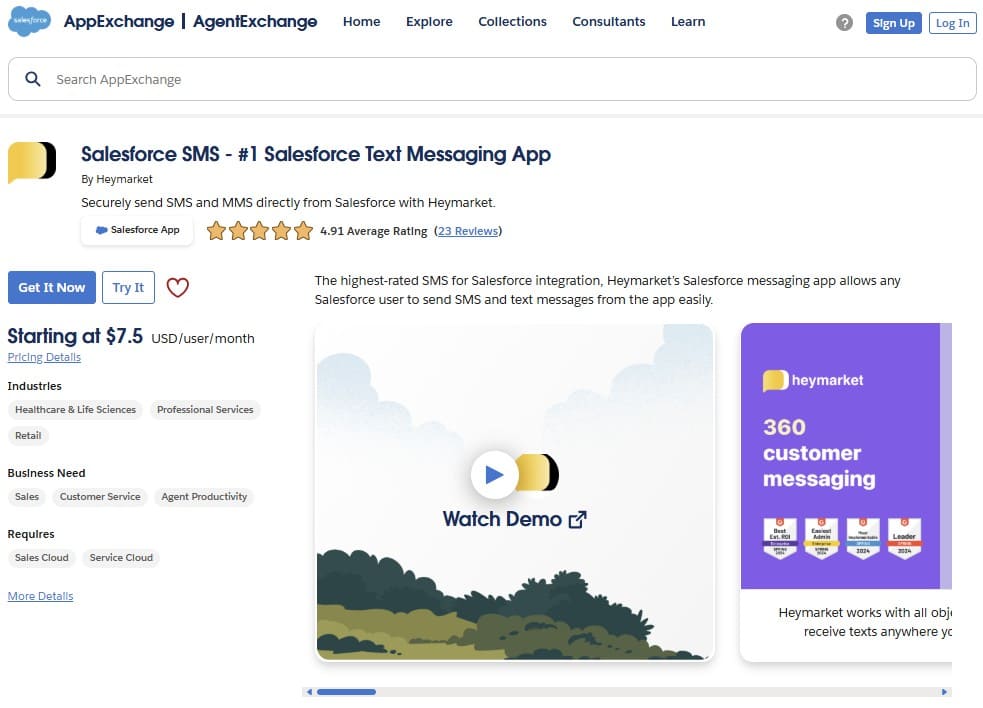Click the Log In button
This screenshot has height=708, width=983.
coord(952,23)
